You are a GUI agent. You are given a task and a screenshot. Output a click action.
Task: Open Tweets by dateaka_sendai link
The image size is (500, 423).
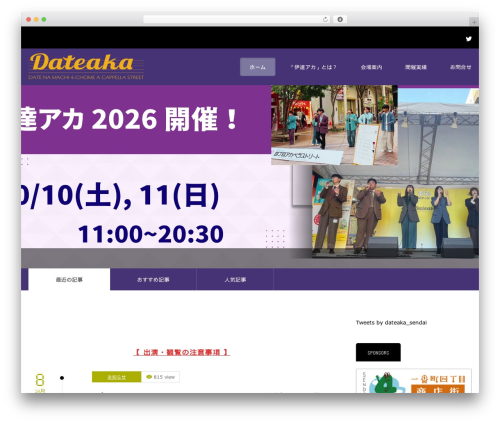(x=391, y=322)
